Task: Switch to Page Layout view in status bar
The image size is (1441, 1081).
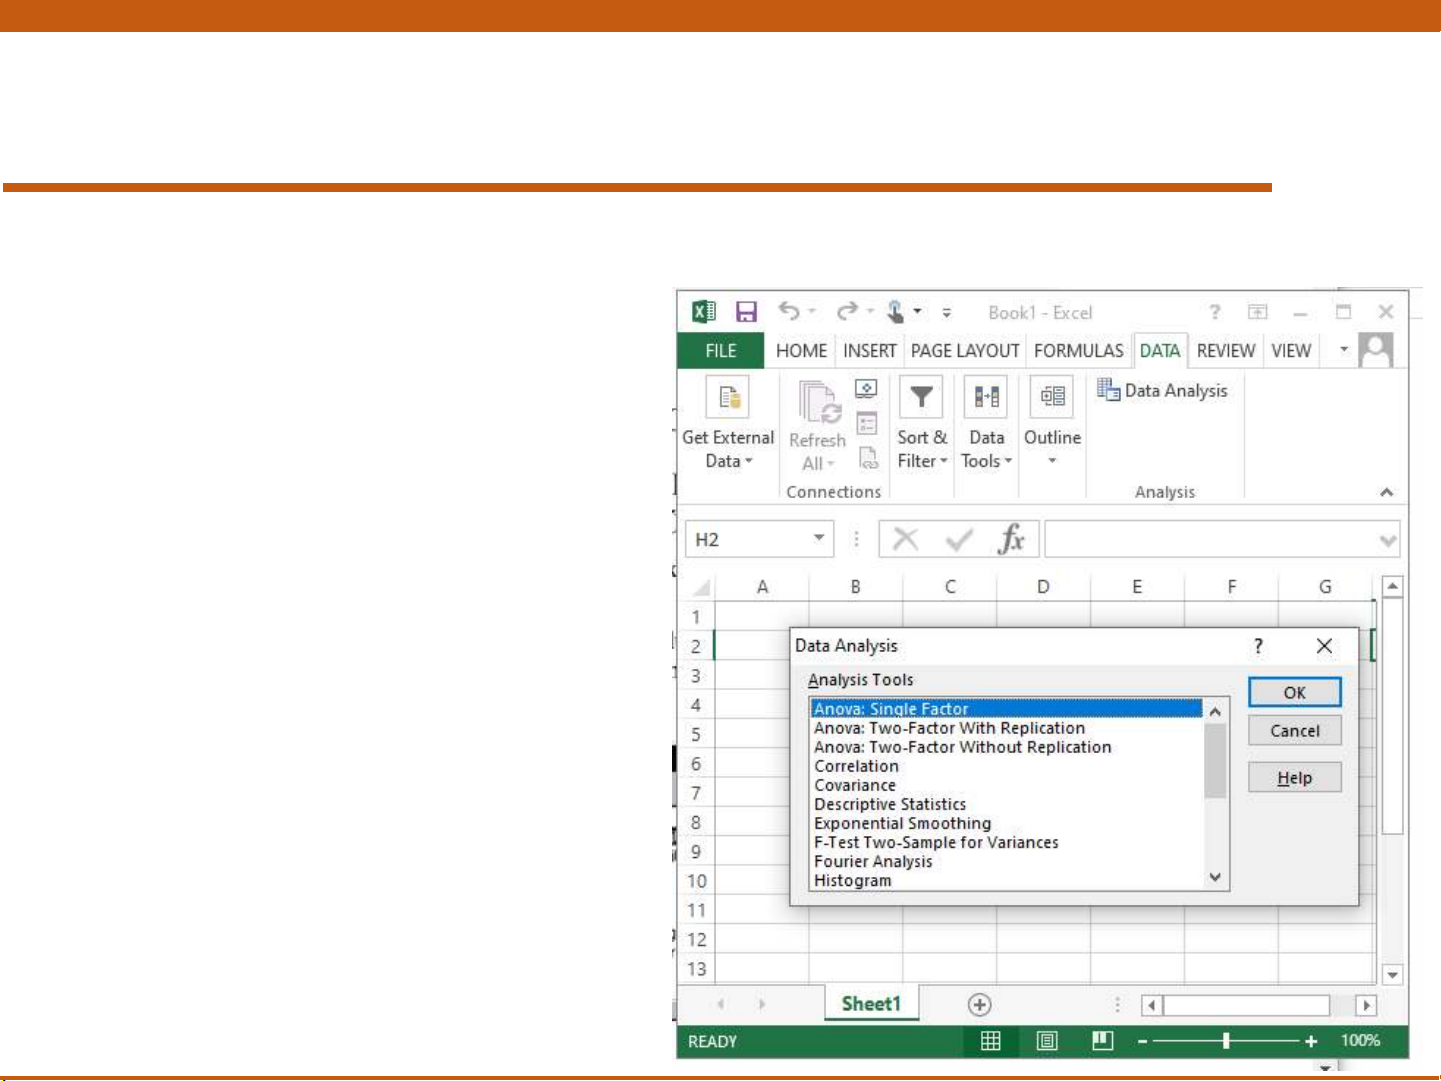Action: pyautogui.click(x=1047, y=1041)
